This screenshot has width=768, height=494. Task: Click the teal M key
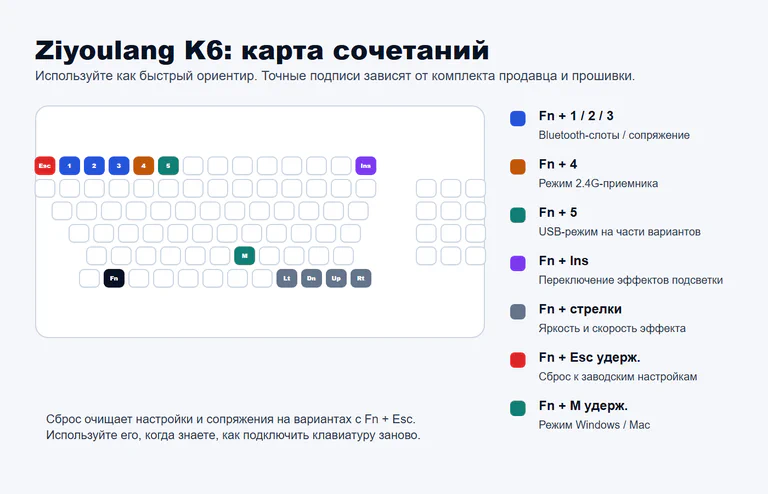point(244,256)
